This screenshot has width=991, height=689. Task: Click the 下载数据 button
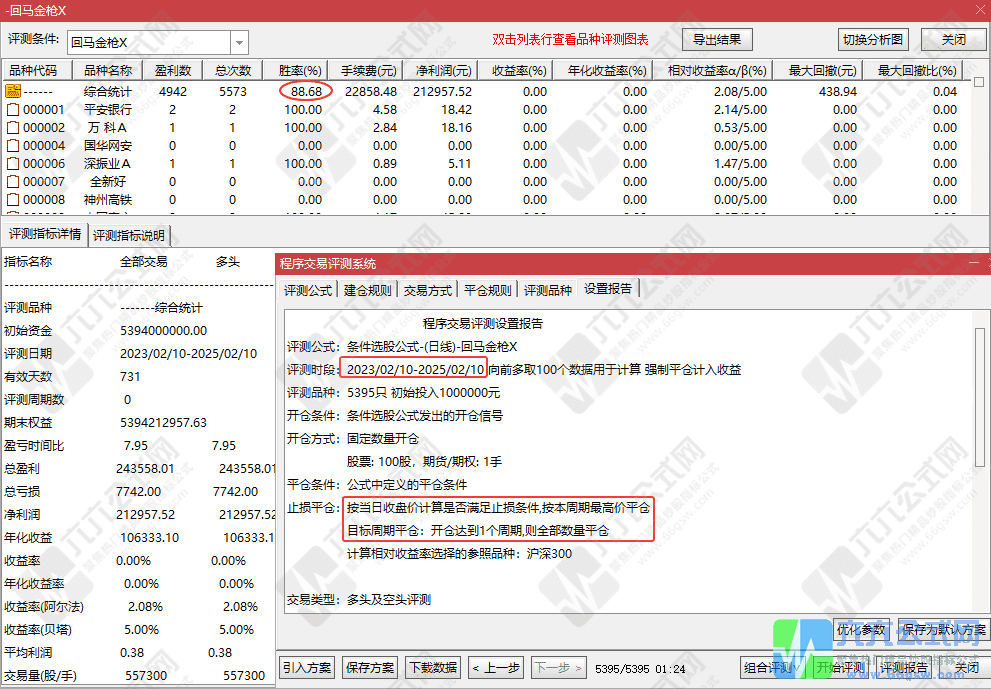(433, 667)
